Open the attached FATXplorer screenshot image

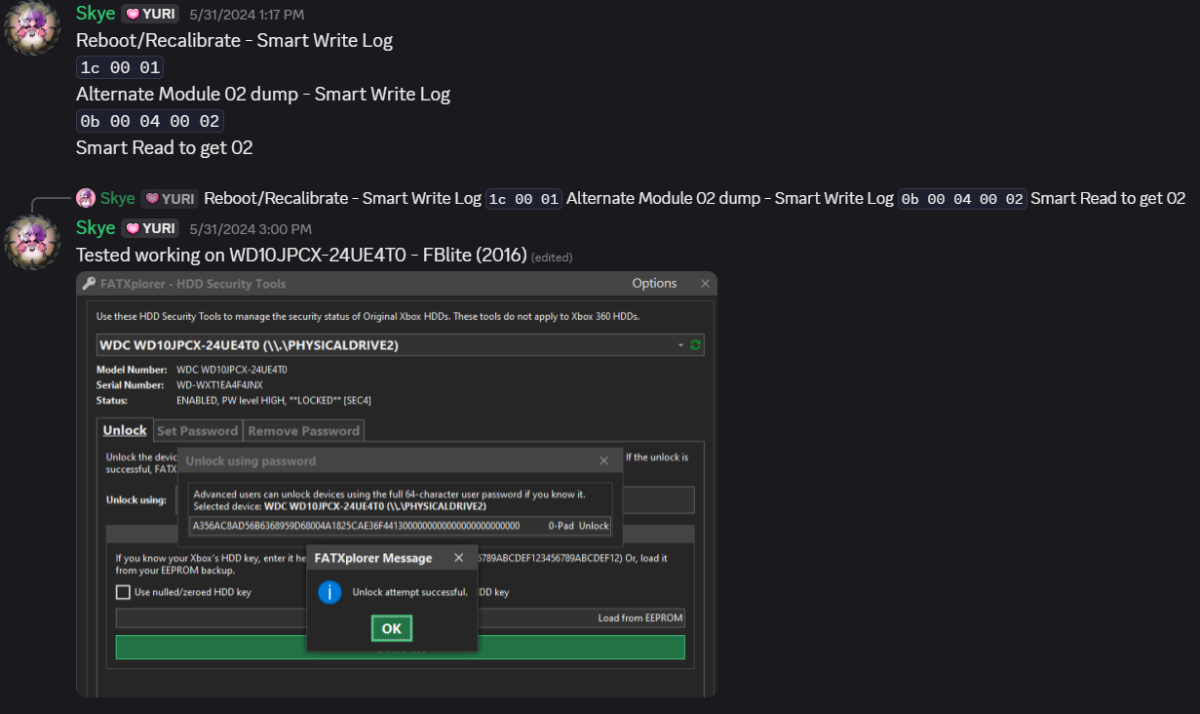click(x=396, y=484)
